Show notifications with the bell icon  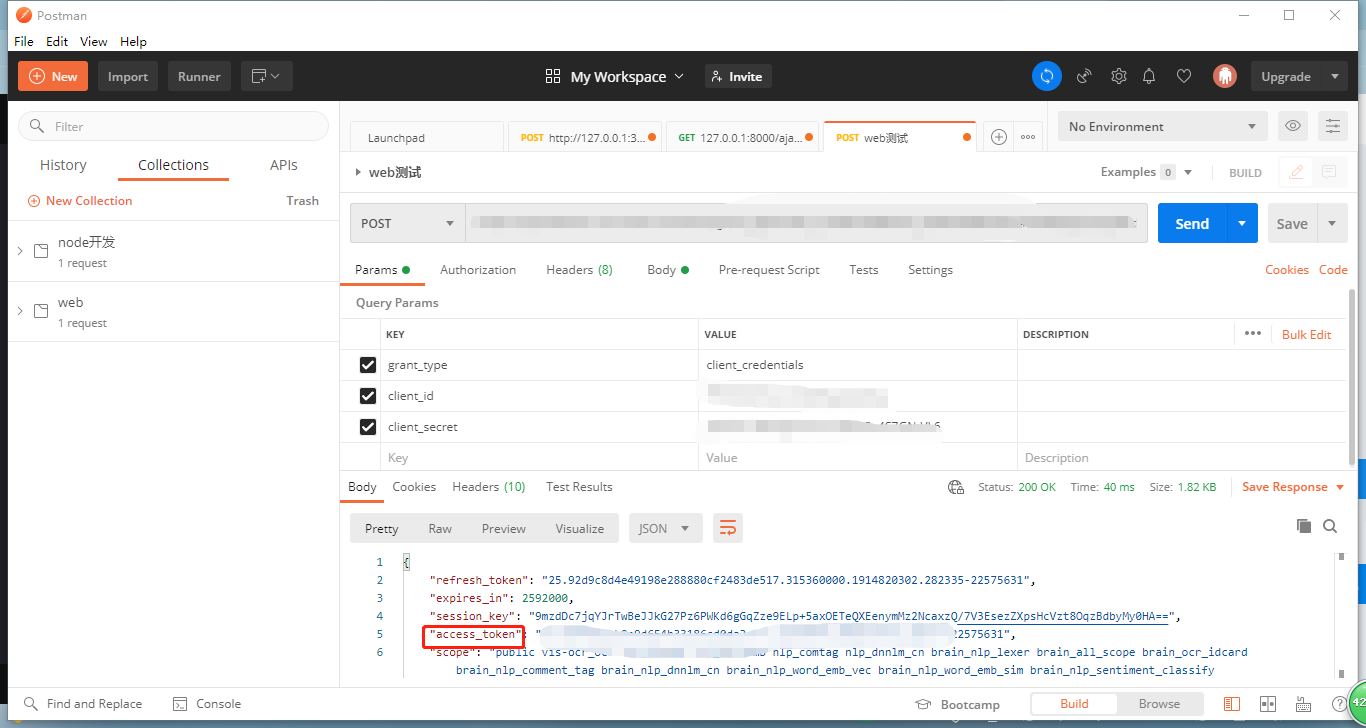pyautogui.click(x=1150, y=76)
